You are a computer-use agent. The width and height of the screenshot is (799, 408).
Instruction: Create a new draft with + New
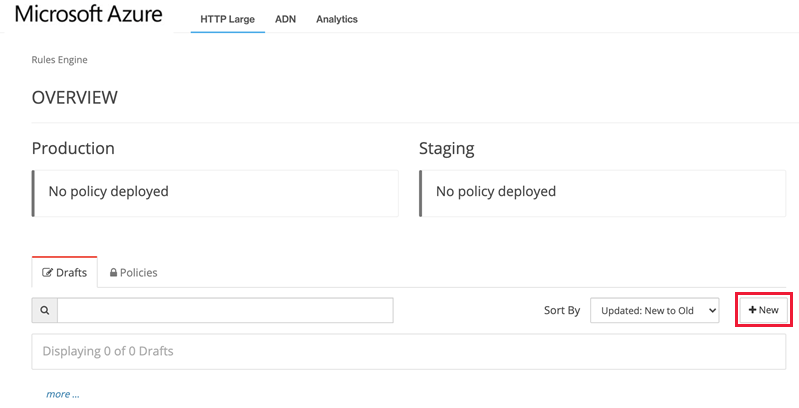[764, 310]
